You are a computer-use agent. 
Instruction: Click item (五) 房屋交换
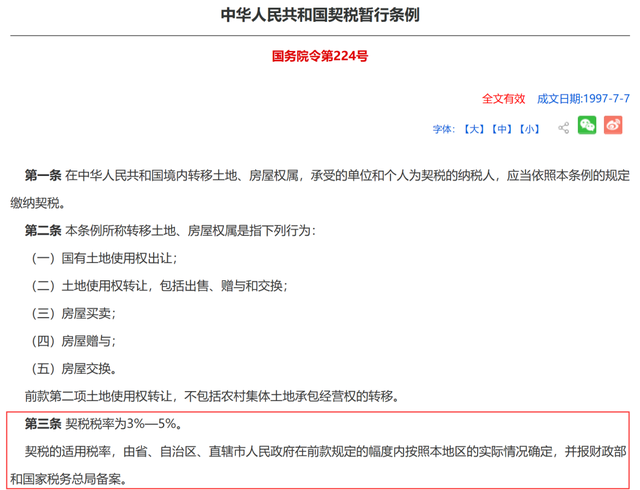[x=73, y=369]
